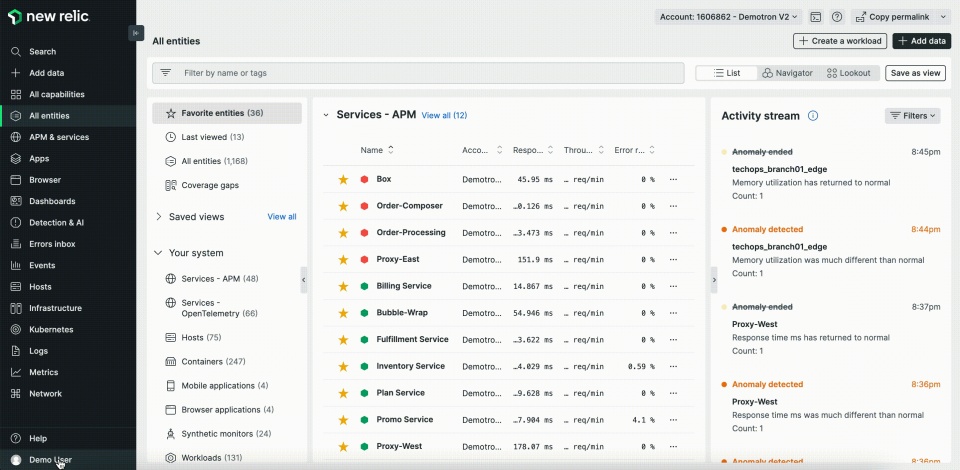Open Saved views View all link
This screenshot has width=960, height=470.
coord(282,217)
